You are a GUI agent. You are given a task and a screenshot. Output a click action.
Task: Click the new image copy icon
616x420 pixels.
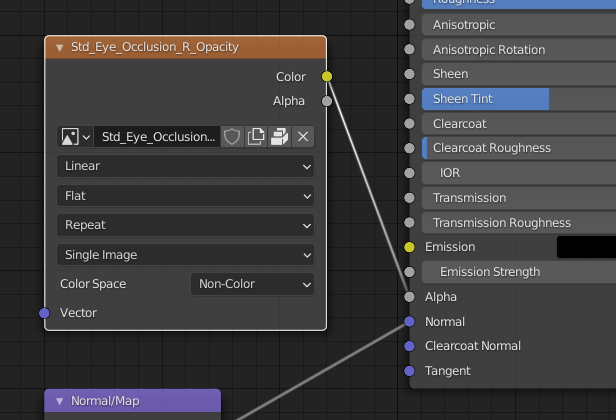pyautogui.click(x=256, y=137)
